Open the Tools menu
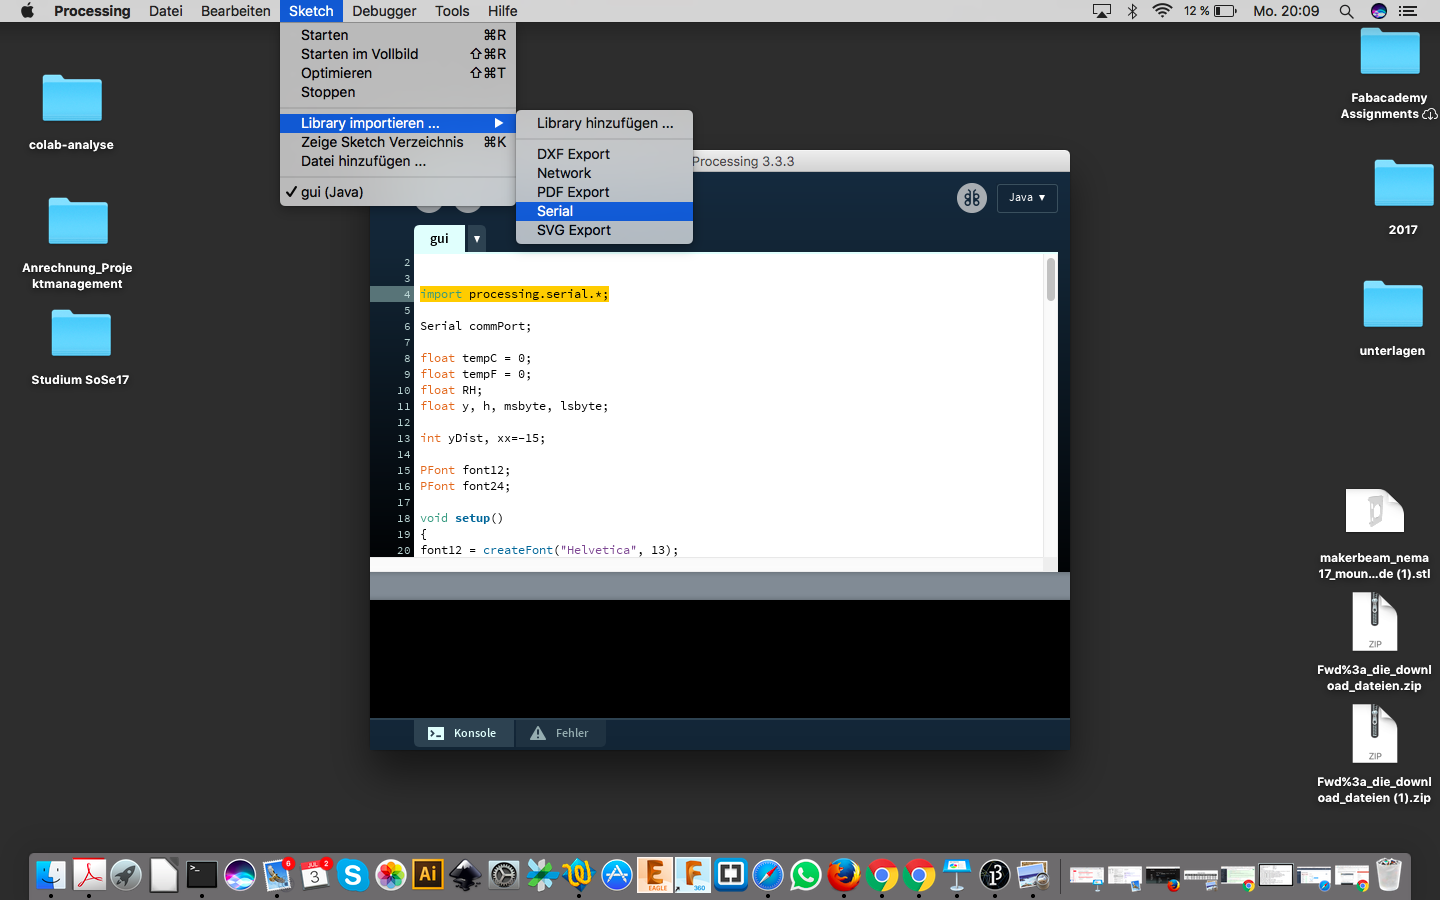Screen dimensions: 1440x900 click(x=452, y=11)
